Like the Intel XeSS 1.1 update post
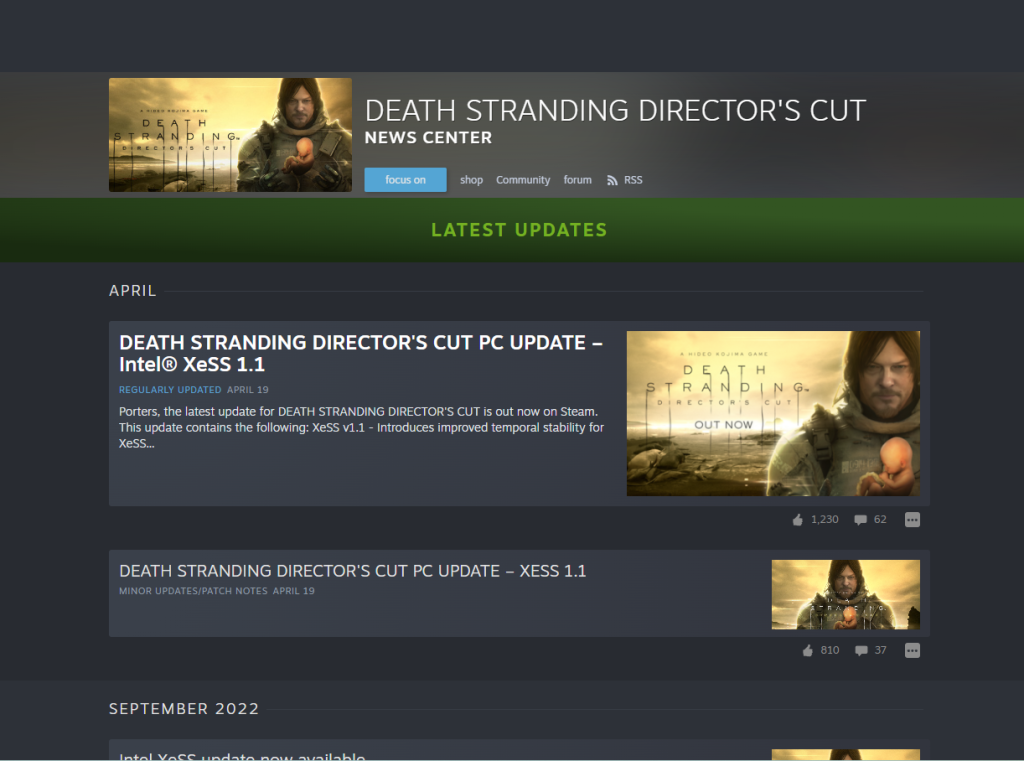The height and width of the screenshot is (761, 1024). click(x=797, y=520)
